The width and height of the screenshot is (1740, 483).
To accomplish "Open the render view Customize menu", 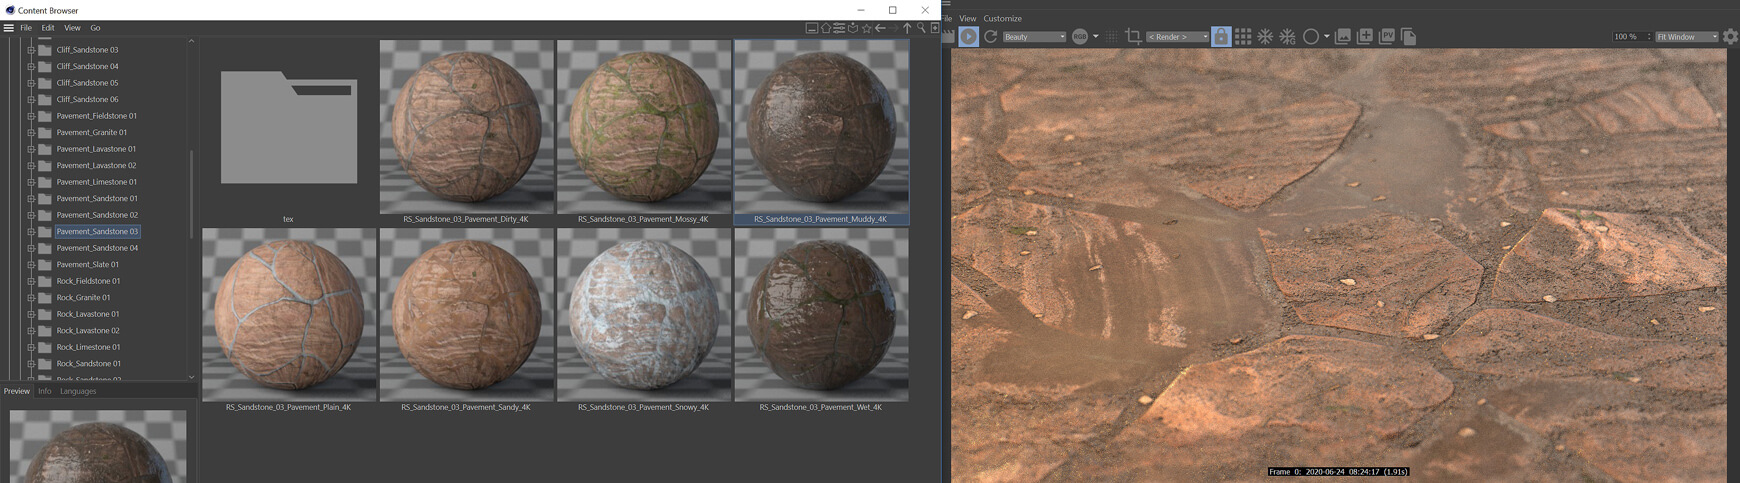I will point(1002,18).
